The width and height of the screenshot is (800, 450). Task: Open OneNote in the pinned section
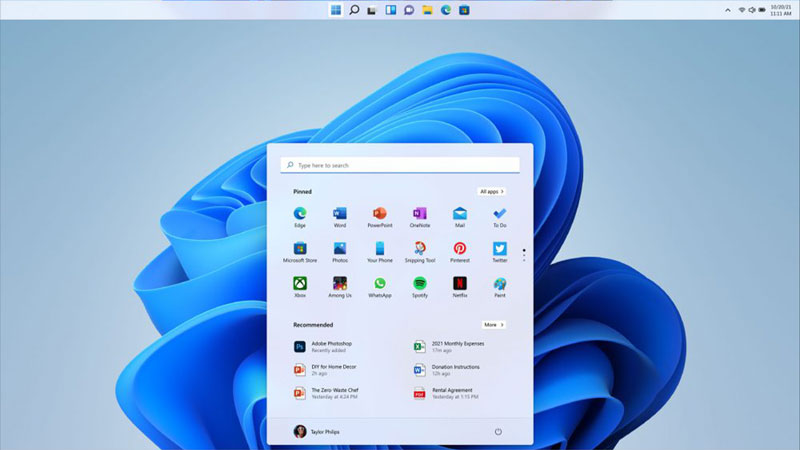[x=420, y=217]
